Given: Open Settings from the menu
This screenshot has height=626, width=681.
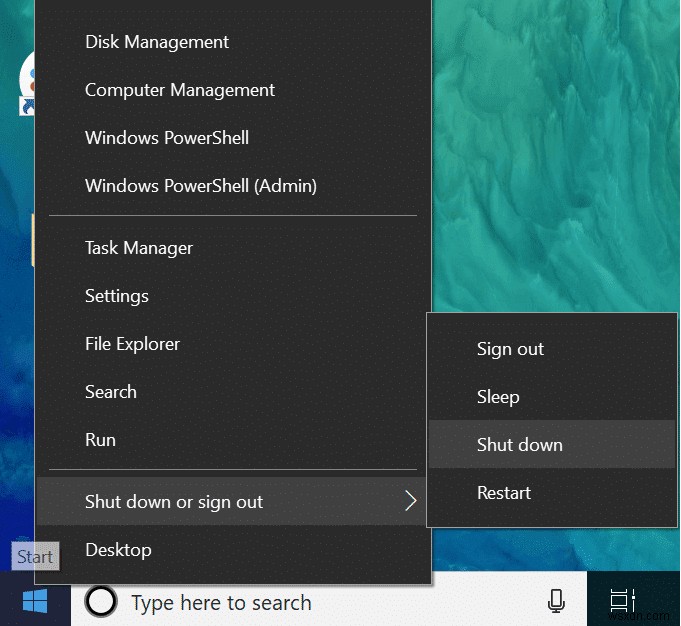Looking at the screenshot, I should tap(117, 296).
